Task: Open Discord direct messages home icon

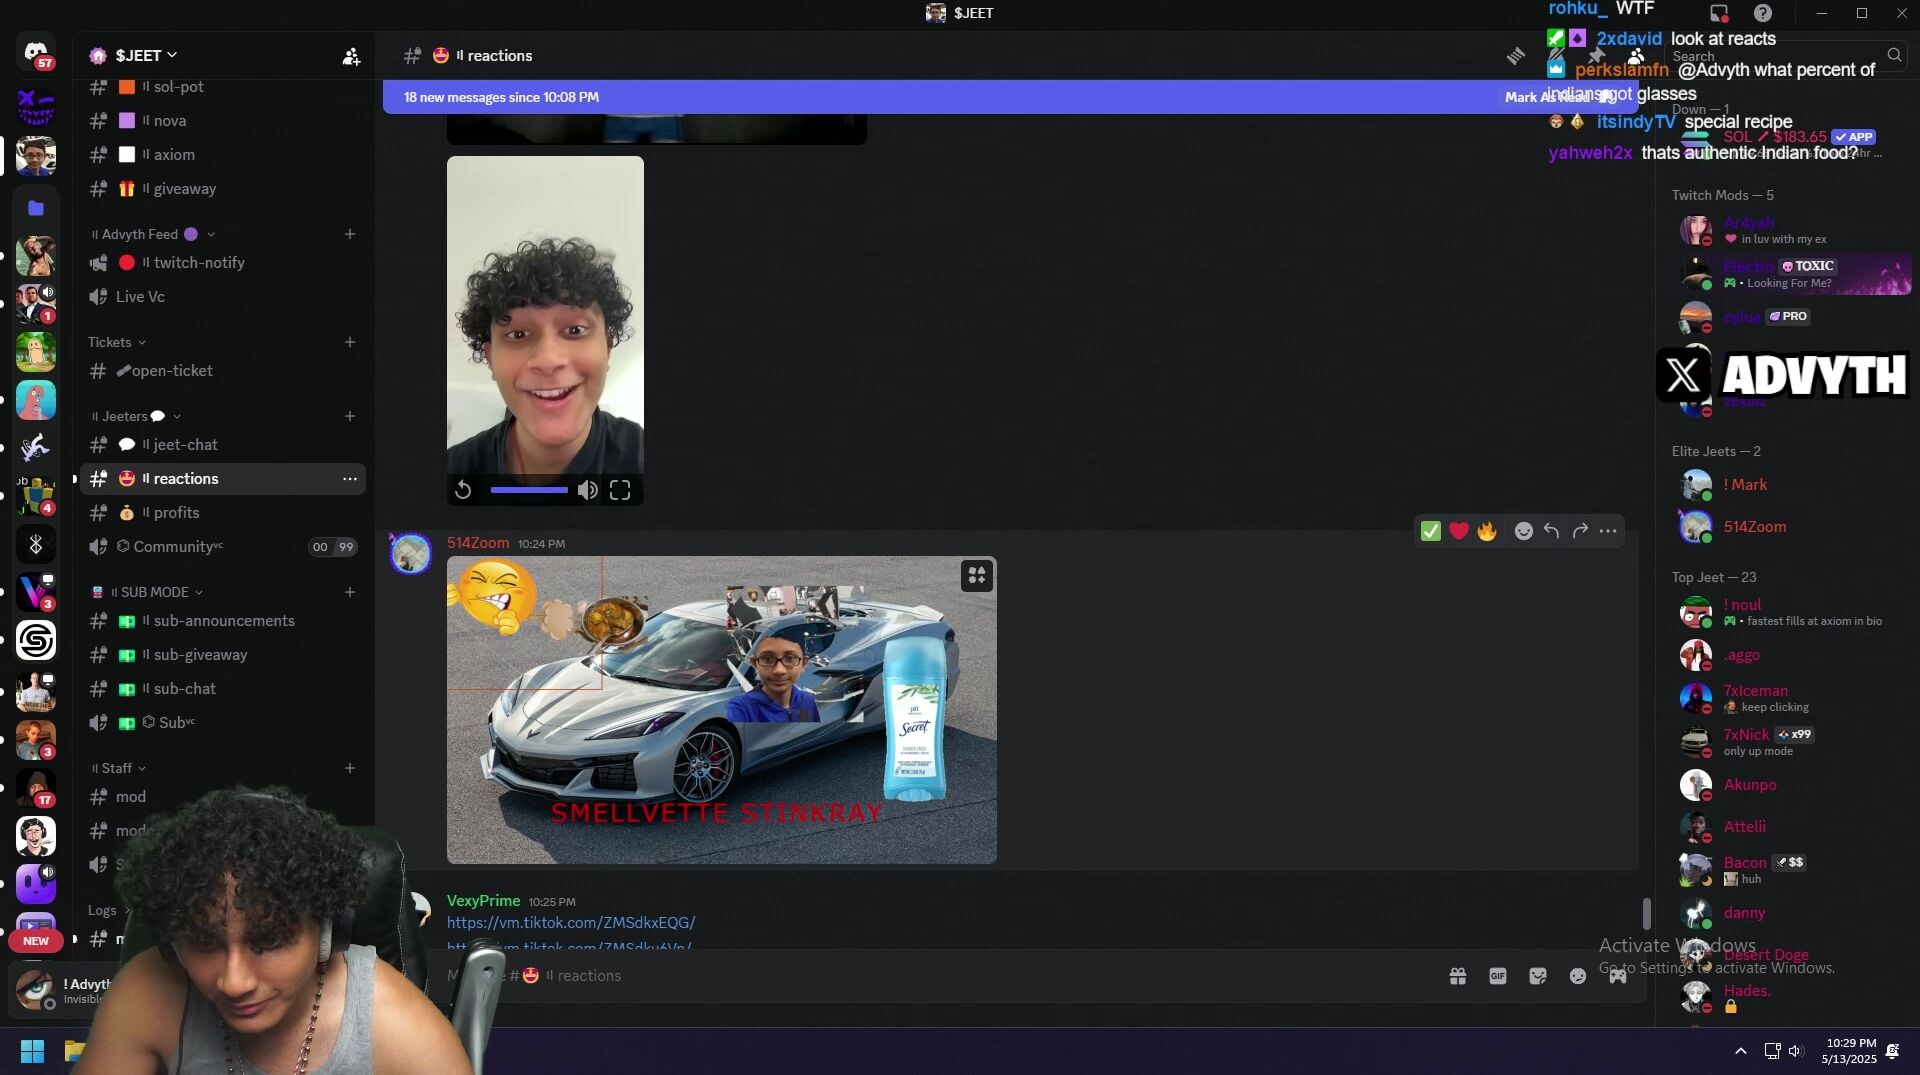Action: point(36,53)
